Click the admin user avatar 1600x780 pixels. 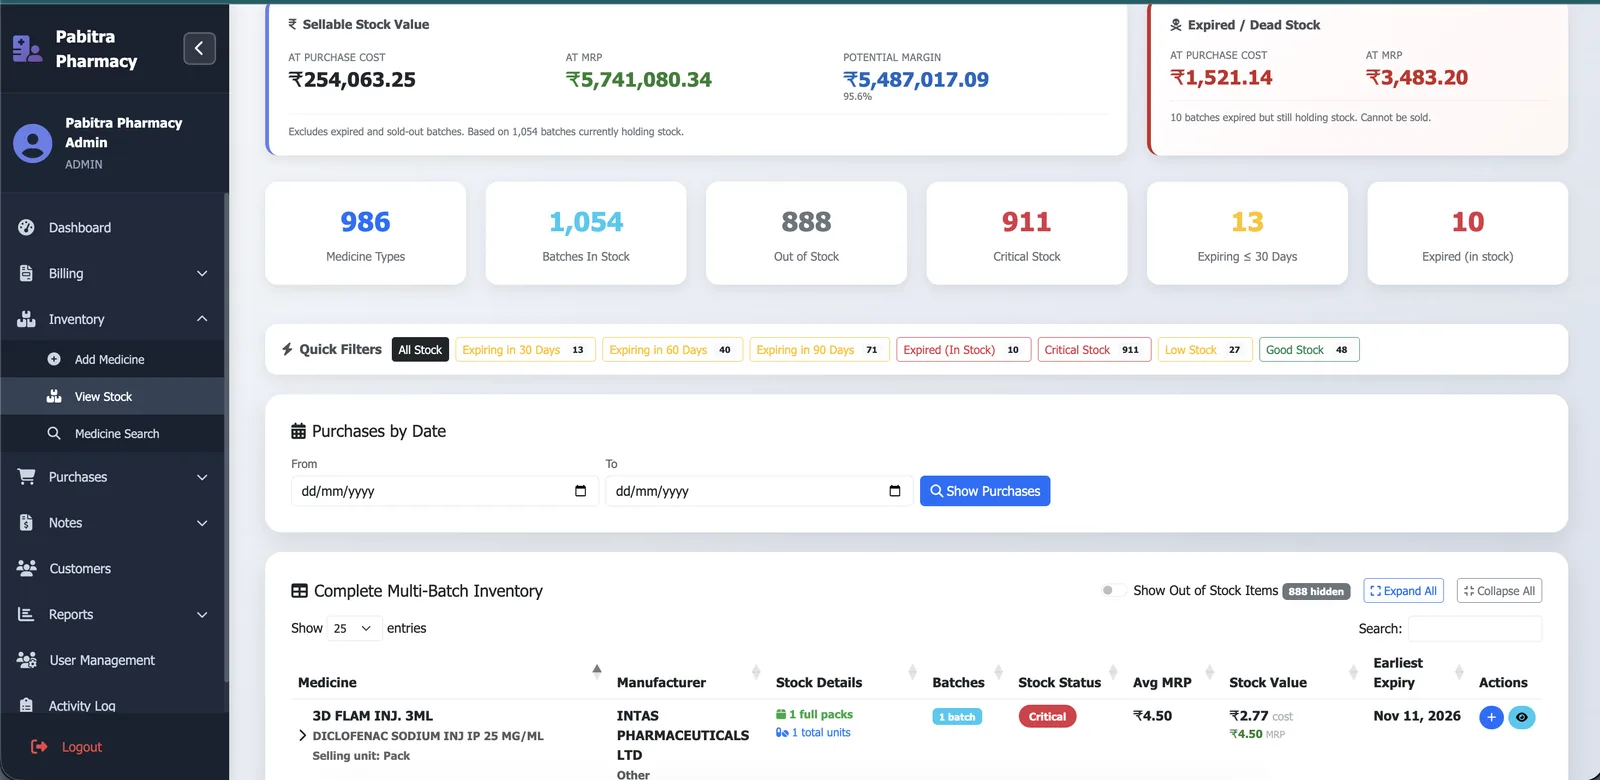33,143
